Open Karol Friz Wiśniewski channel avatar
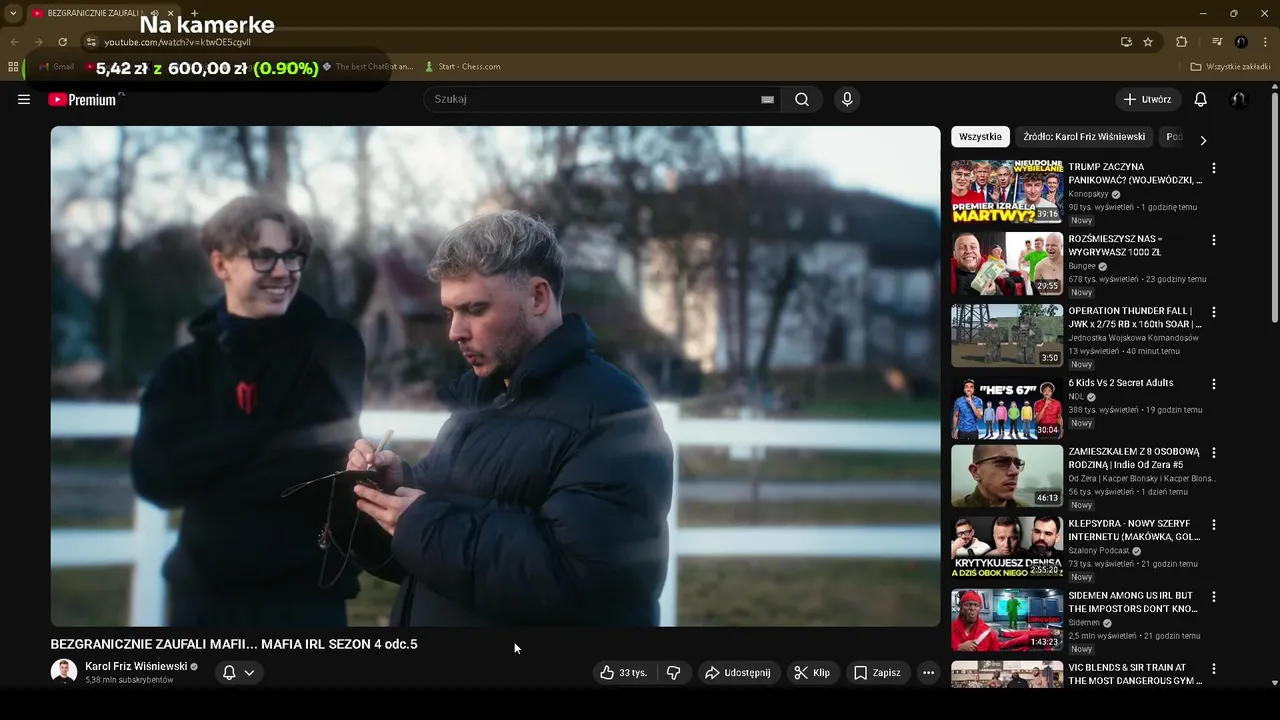 [x=64, y=672]
